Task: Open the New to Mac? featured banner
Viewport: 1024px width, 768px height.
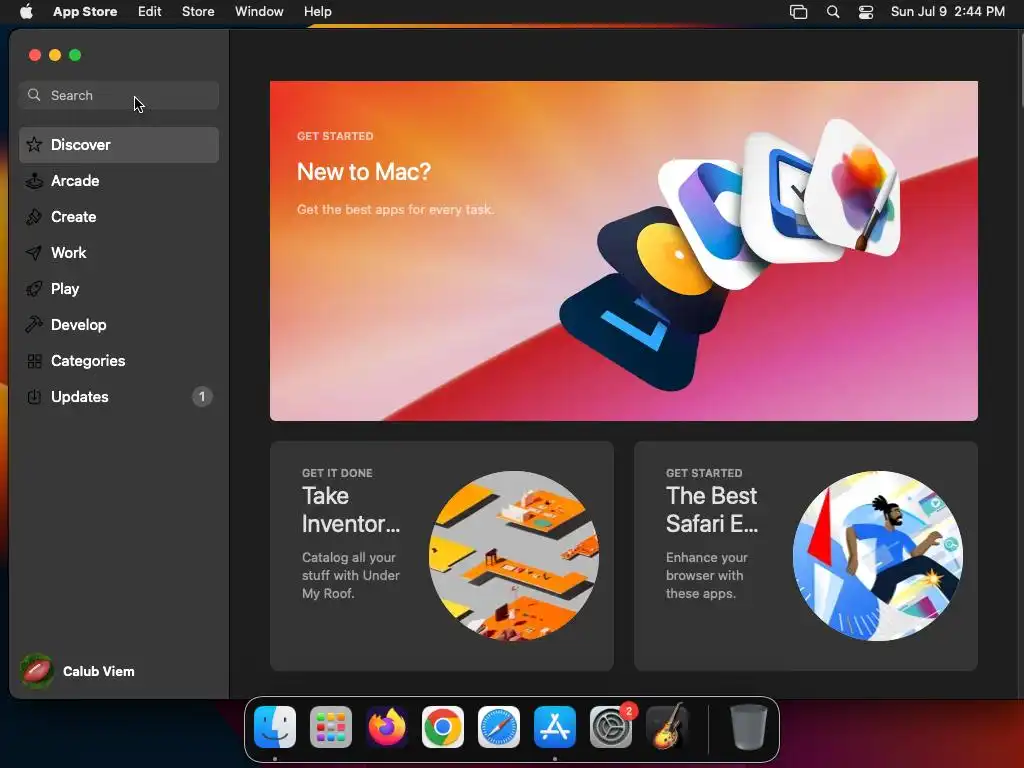Action: 624,251
